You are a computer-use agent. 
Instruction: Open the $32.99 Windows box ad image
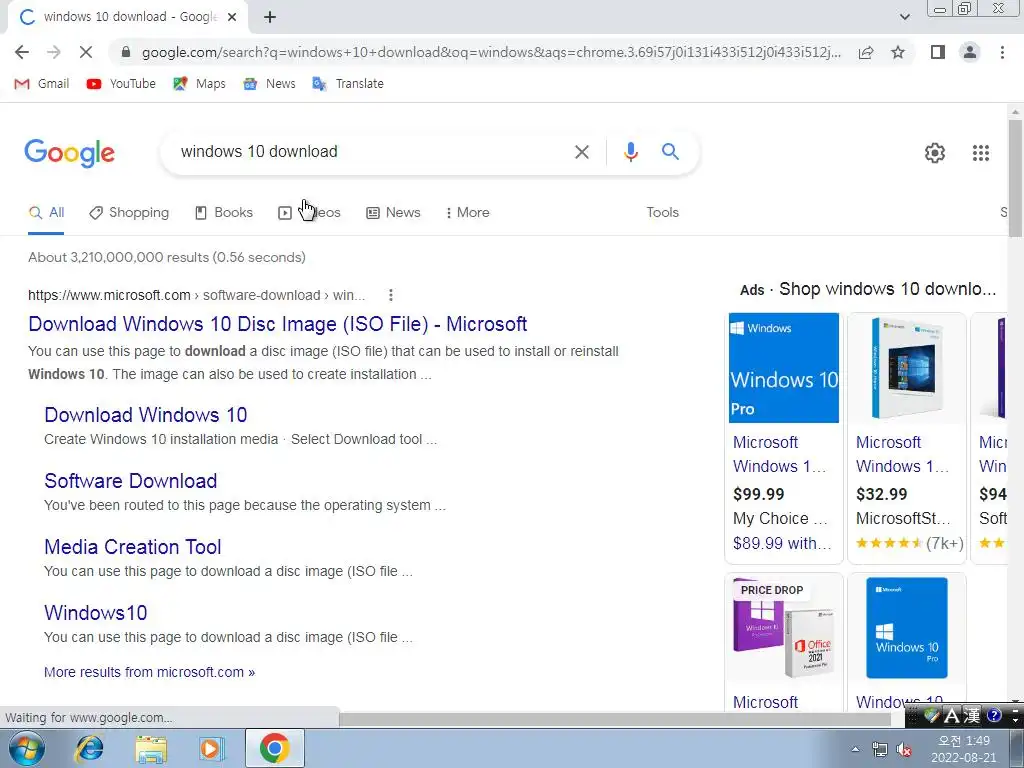[x=906, y=368]
